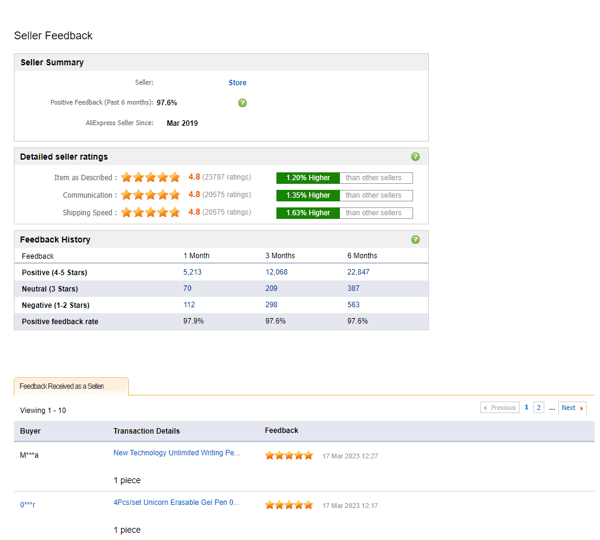Open 563 negative feedback for 6 Months
Image resolution: width=600 pixels, height=540 pixels.
[353, 305]
